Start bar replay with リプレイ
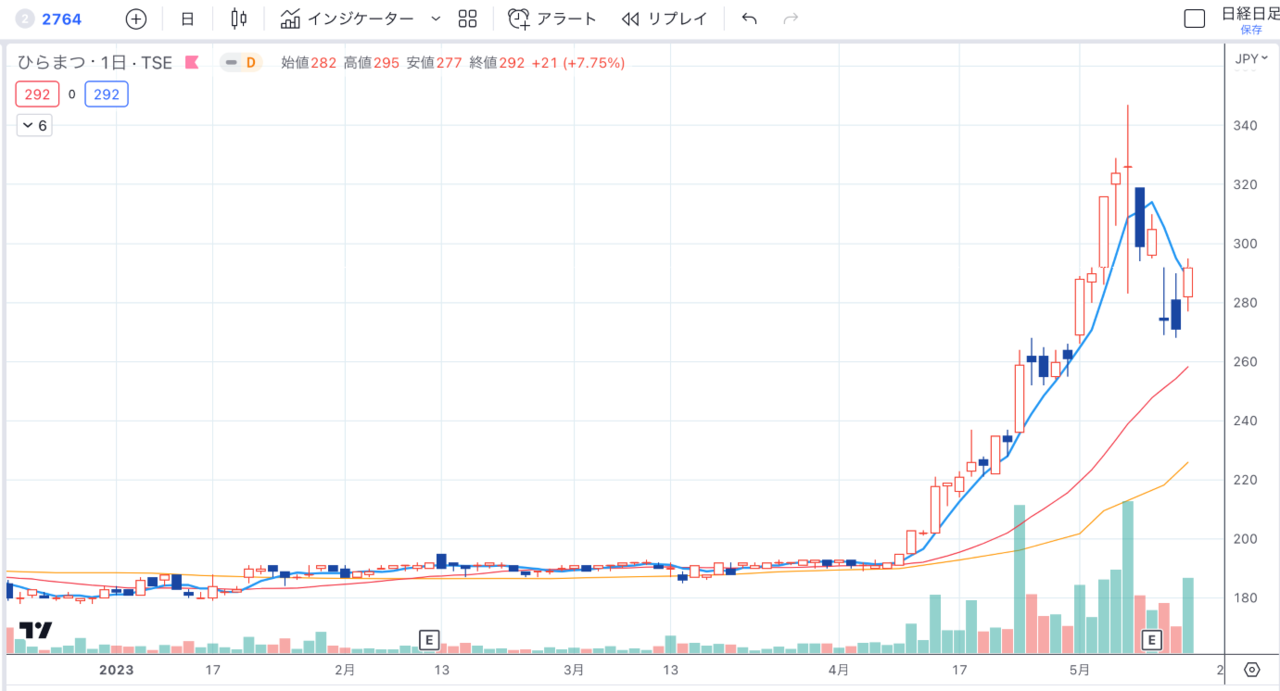The height and width of the screenshot is (691, 1280). [x=664, y=19]
